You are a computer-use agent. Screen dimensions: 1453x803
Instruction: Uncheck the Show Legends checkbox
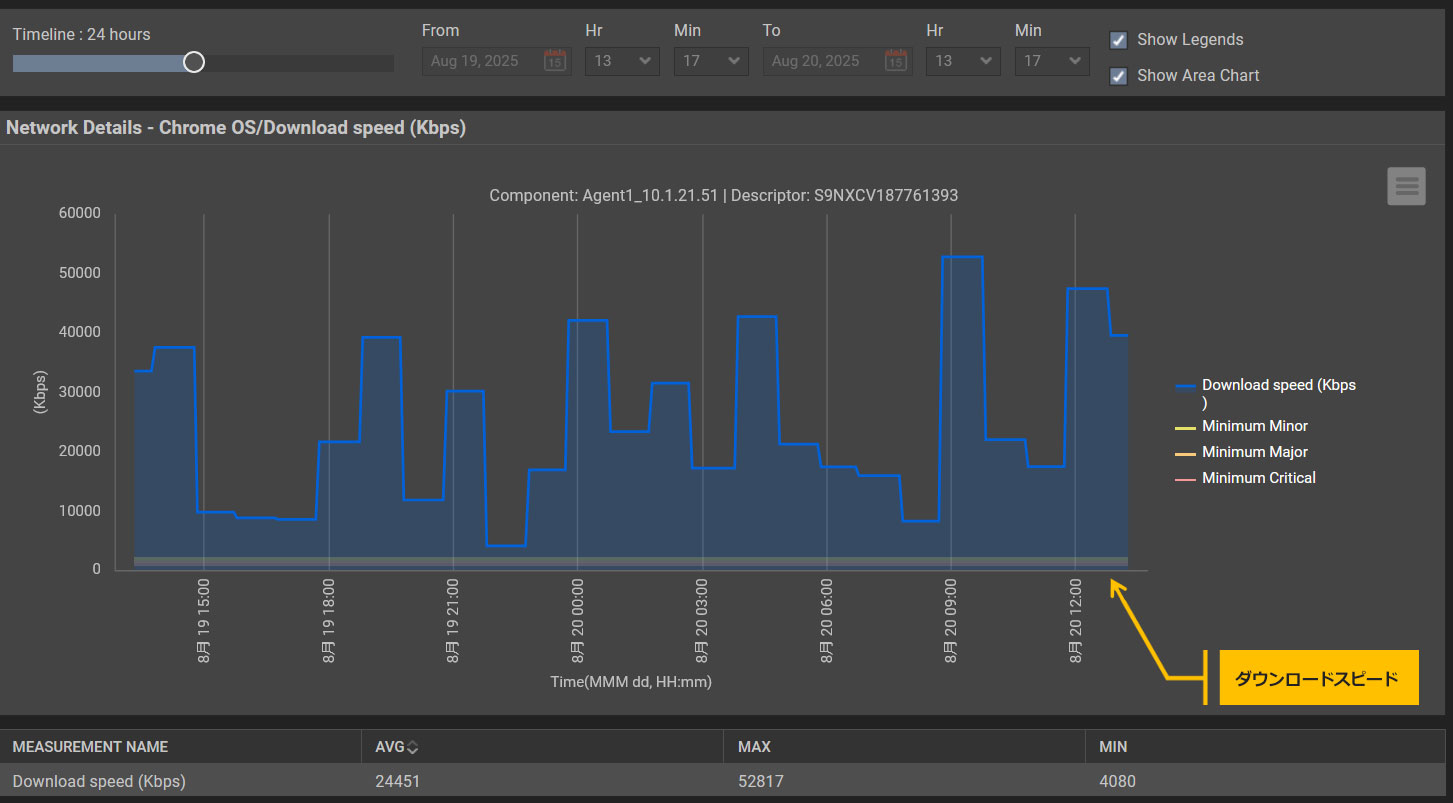[x=1119, y=40]
